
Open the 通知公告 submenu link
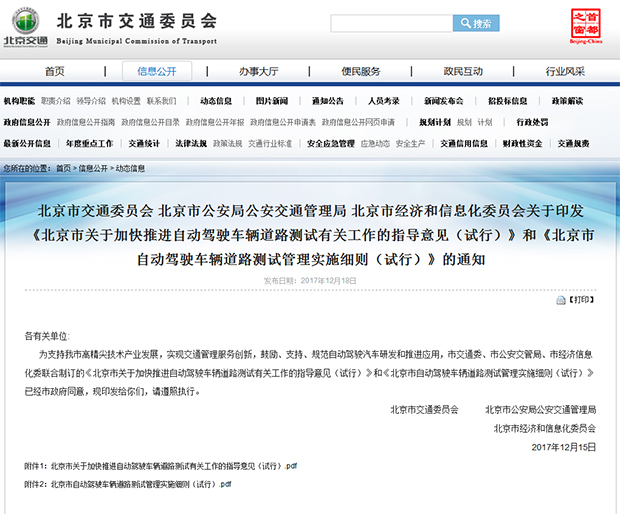[x=327, y=101]
